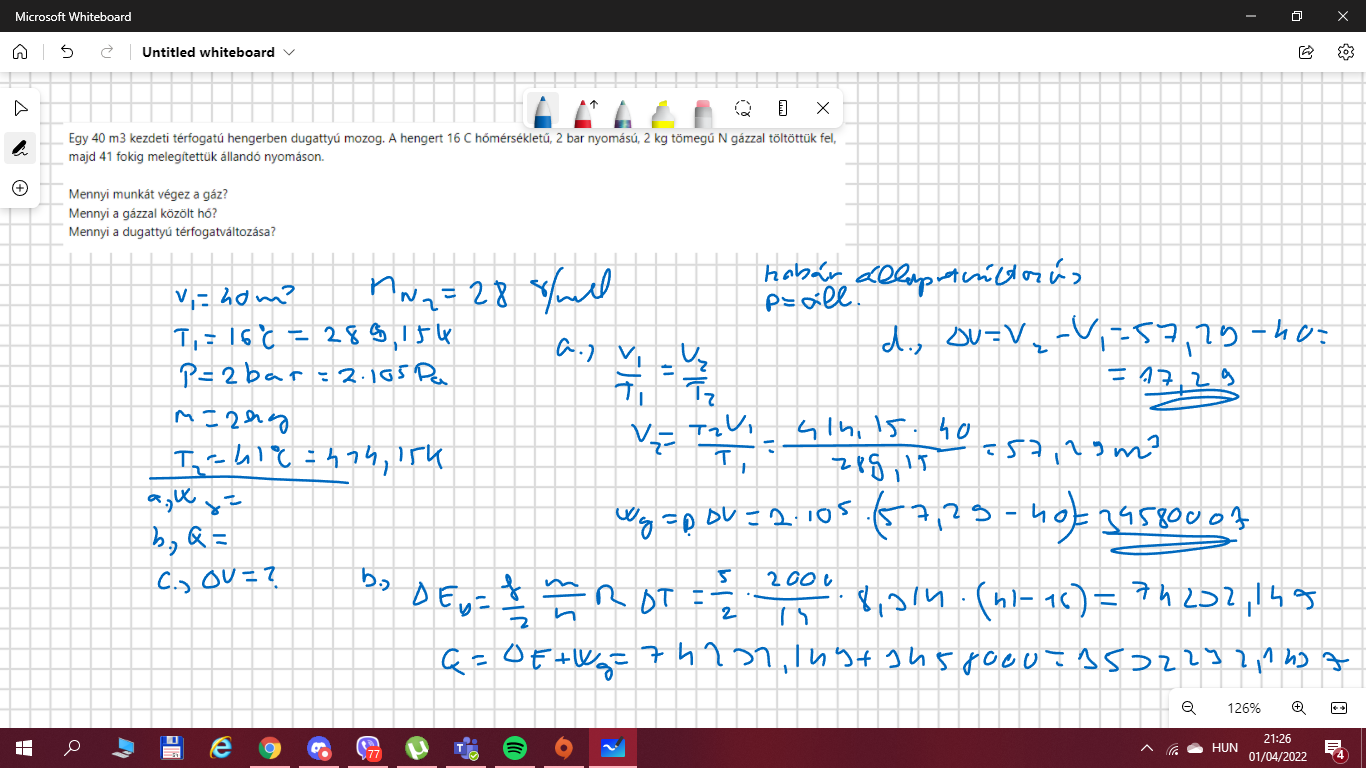Expand the Untitled whiteboard title dropdown
The width and height of the screenshot is (1366, 768).
289,52
